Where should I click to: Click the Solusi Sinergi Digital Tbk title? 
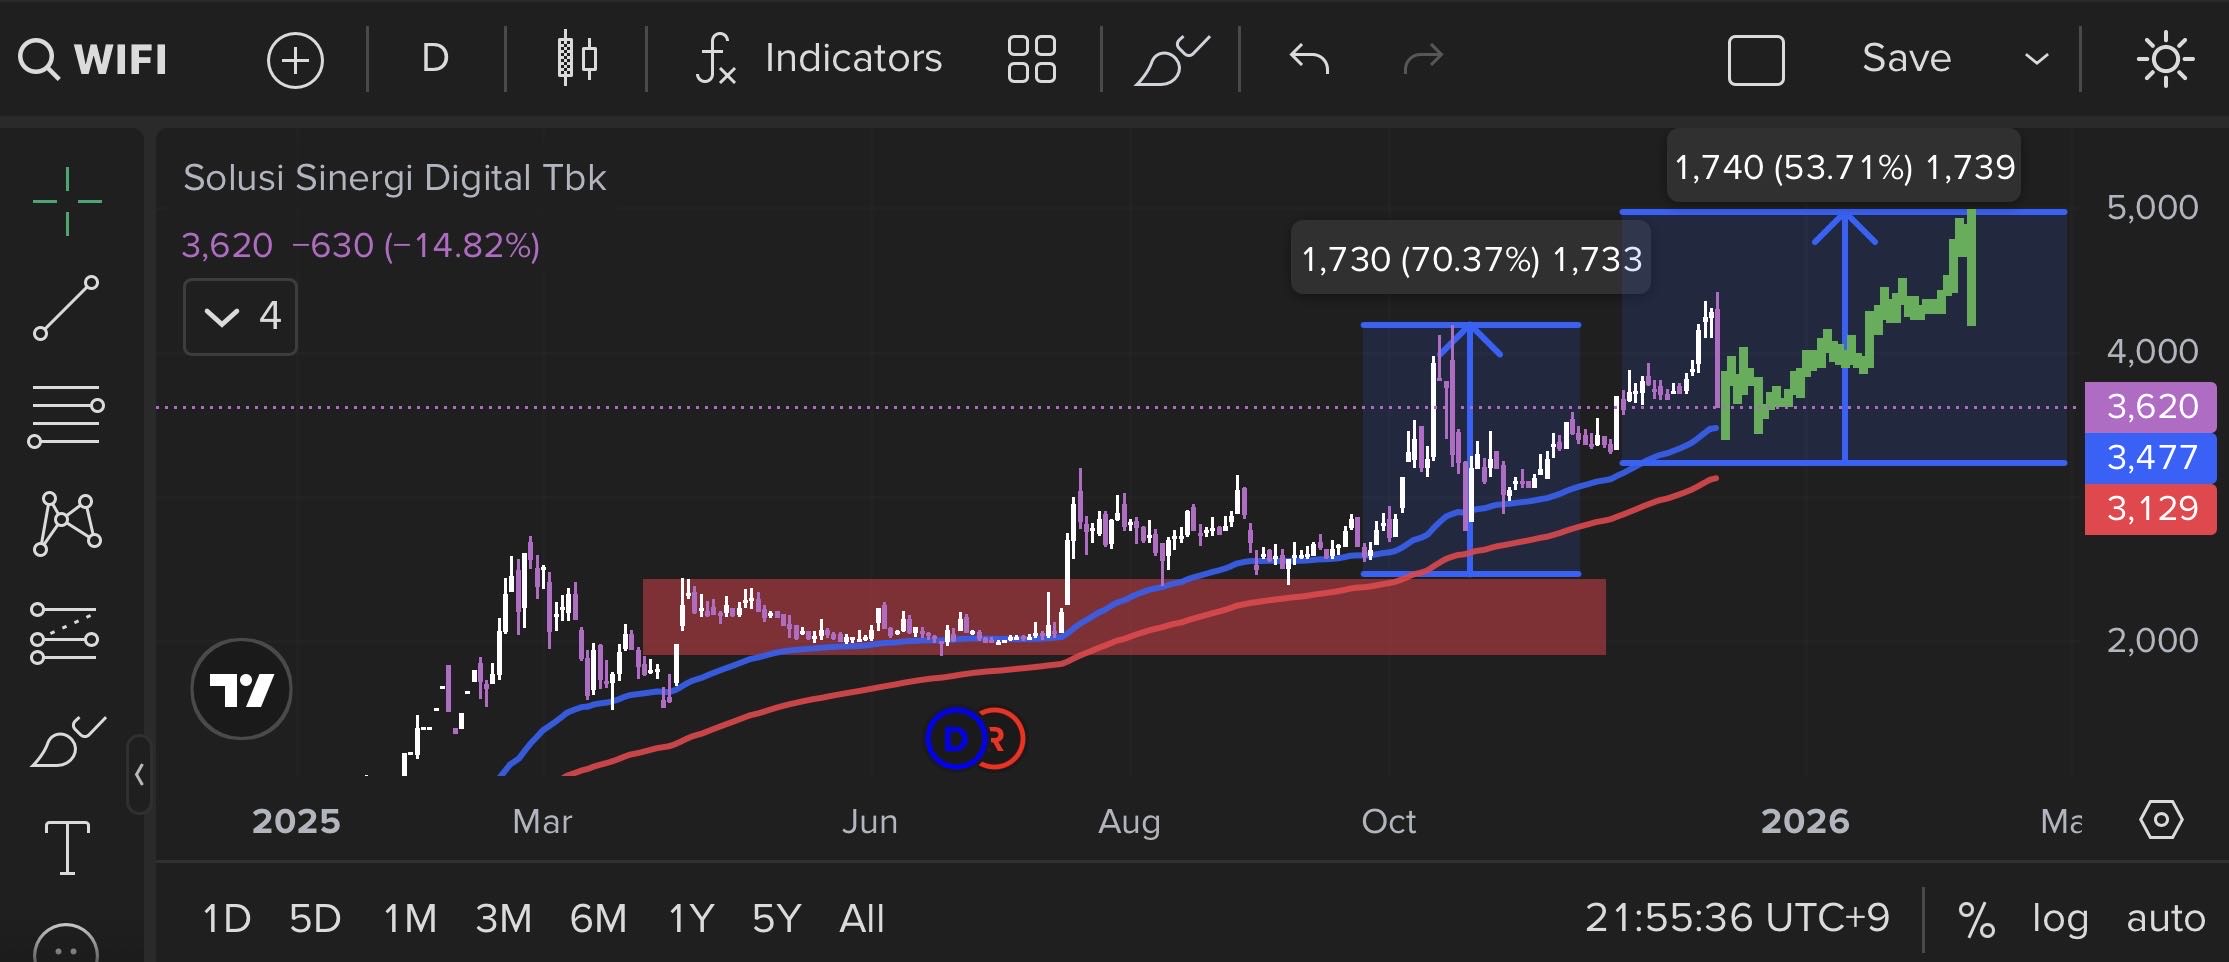click(x=395, y=178)
